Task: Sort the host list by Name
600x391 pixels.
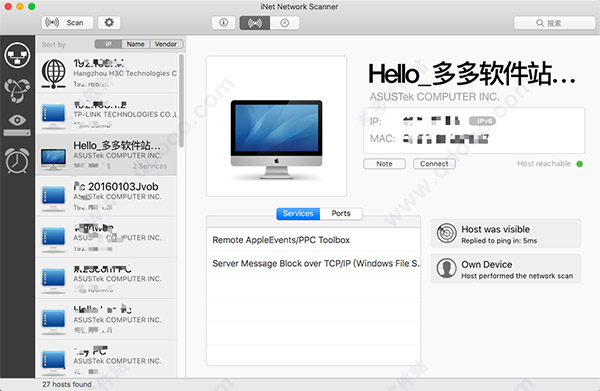Action: (135, 44)
